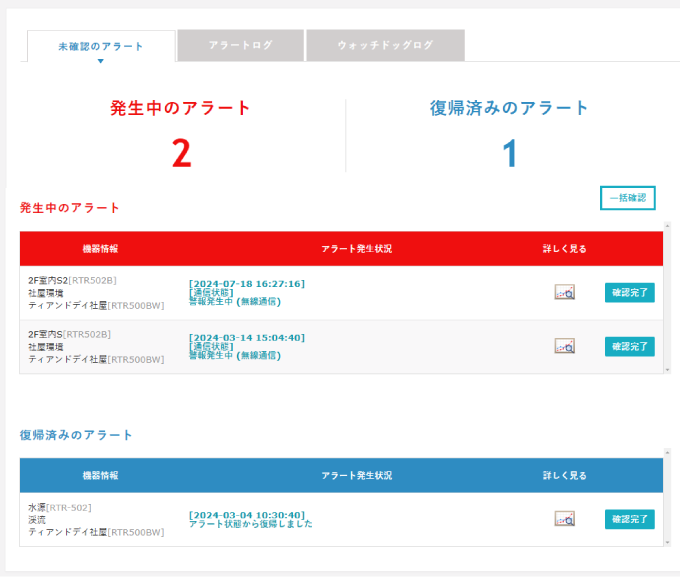680x580 pixels.
Task: Open the 2024-03-04 10:30:40 recovery timestamp
Action: pyautogui.click(x=246, y=514)
